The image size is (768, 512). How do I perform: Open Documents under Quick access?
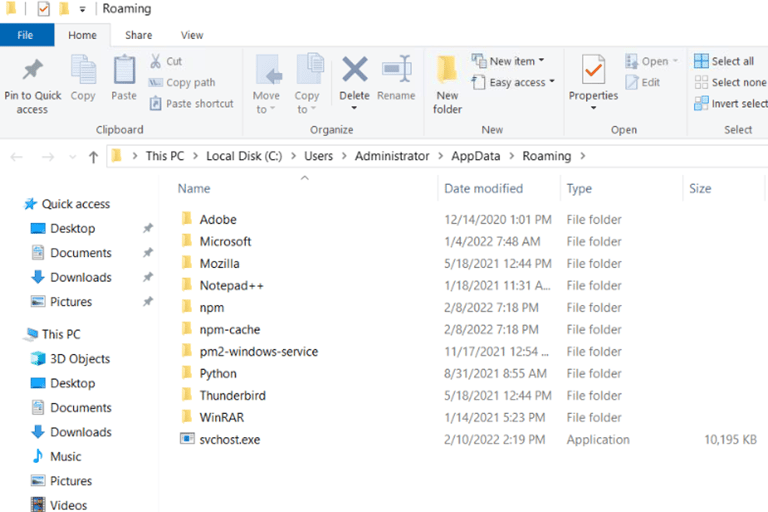click(80, 253)
